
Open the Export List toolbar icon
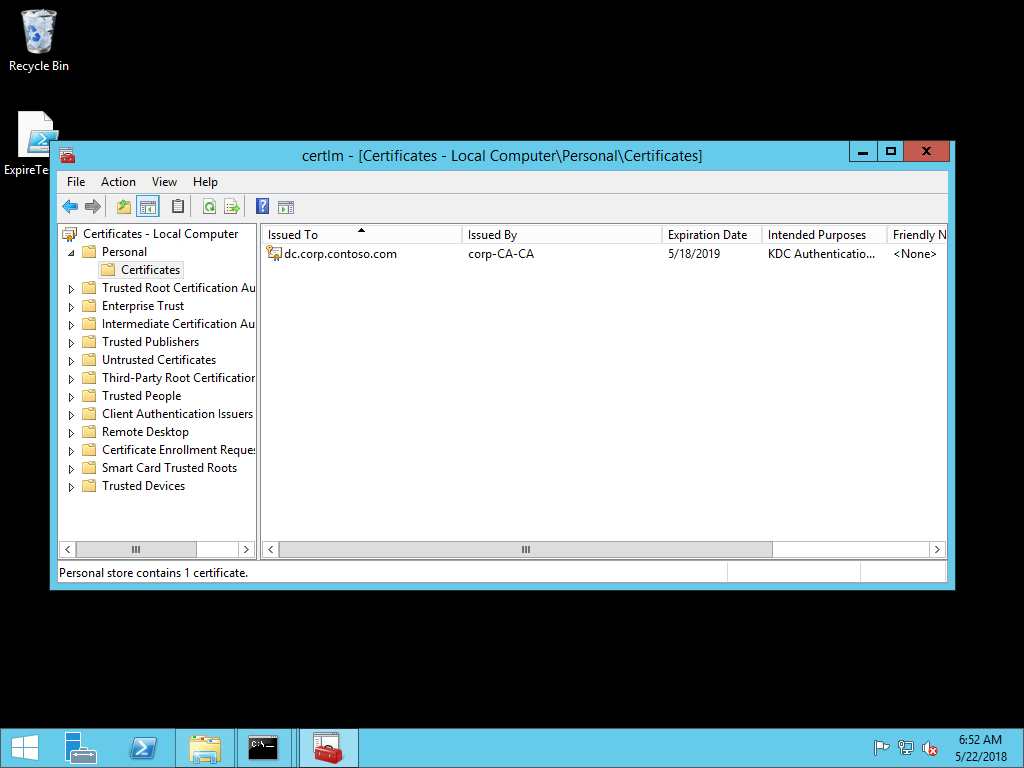(x=232, y=206)
